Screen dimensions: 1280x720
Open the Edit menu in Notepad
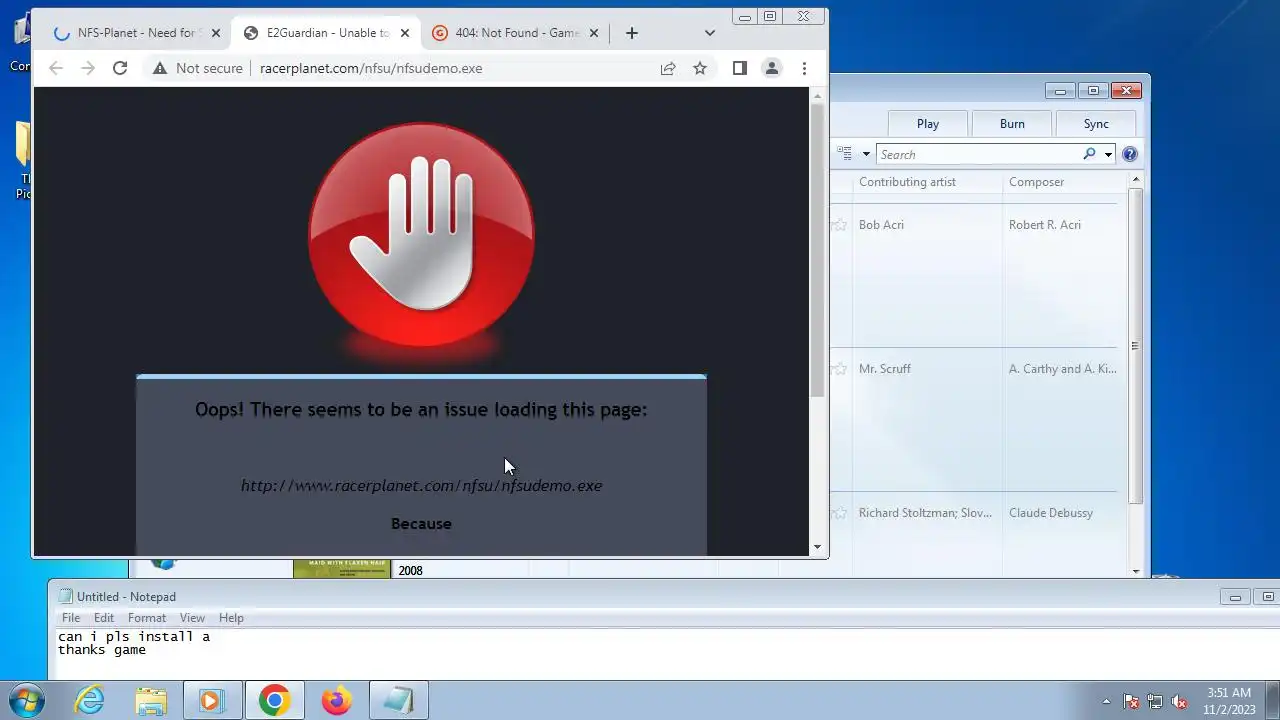click(104, 618)
